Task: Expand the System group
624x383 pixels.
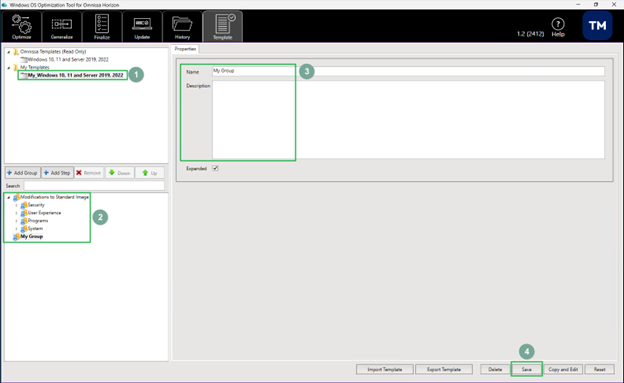Action: click(x=16, y=229)
